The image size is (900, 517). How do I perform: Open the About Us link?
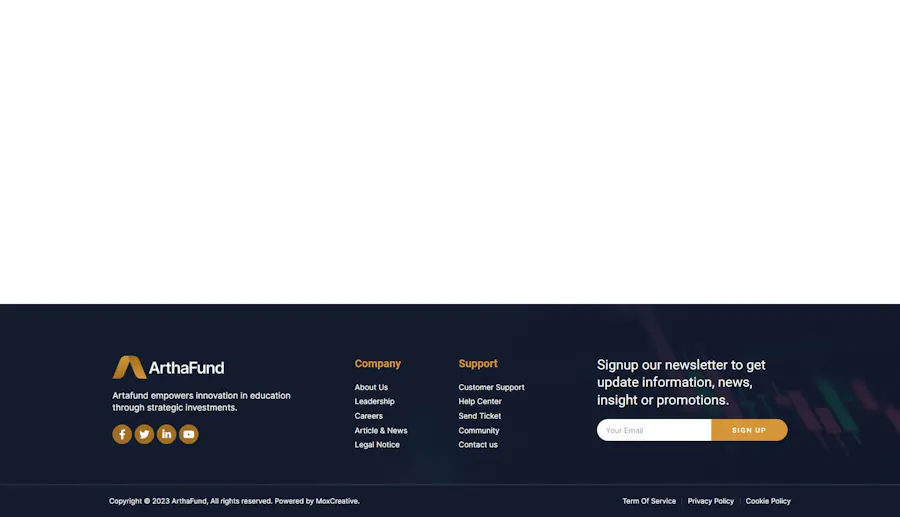pyautogui.click(x=371, y=387)
